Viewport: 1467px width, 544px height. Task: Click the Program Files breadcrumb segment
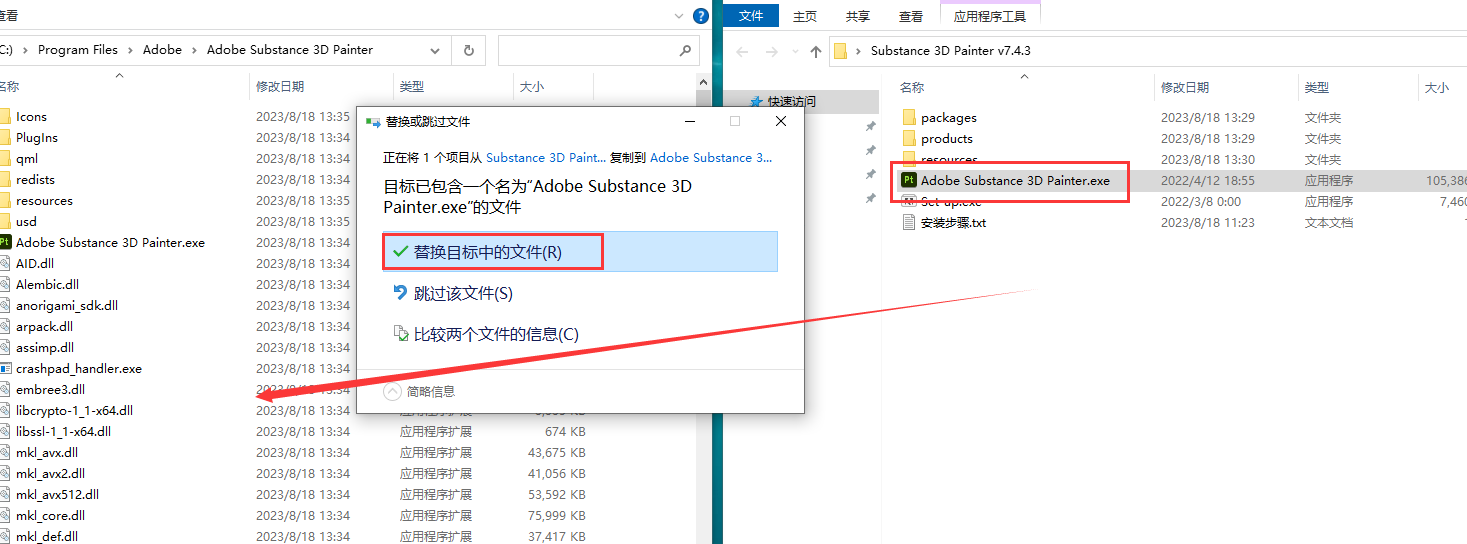[x=78, y=50]
